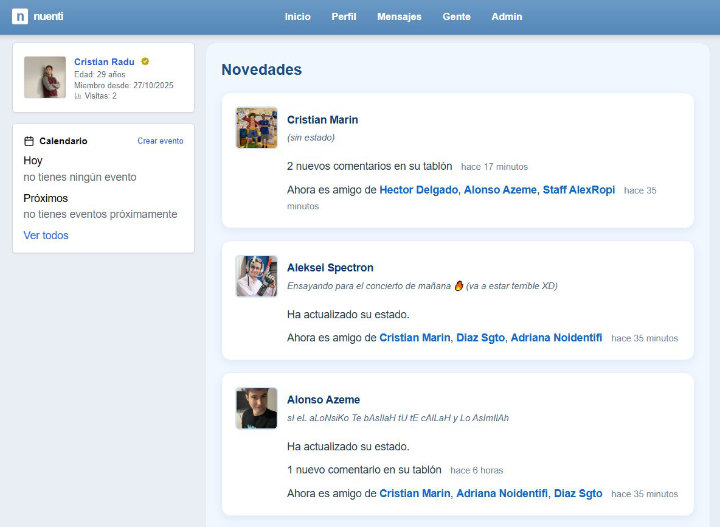The width and height of the screenshot is (720, 527).
Task: Go to the Inicio menu item
Action: [x=297, y=17]
